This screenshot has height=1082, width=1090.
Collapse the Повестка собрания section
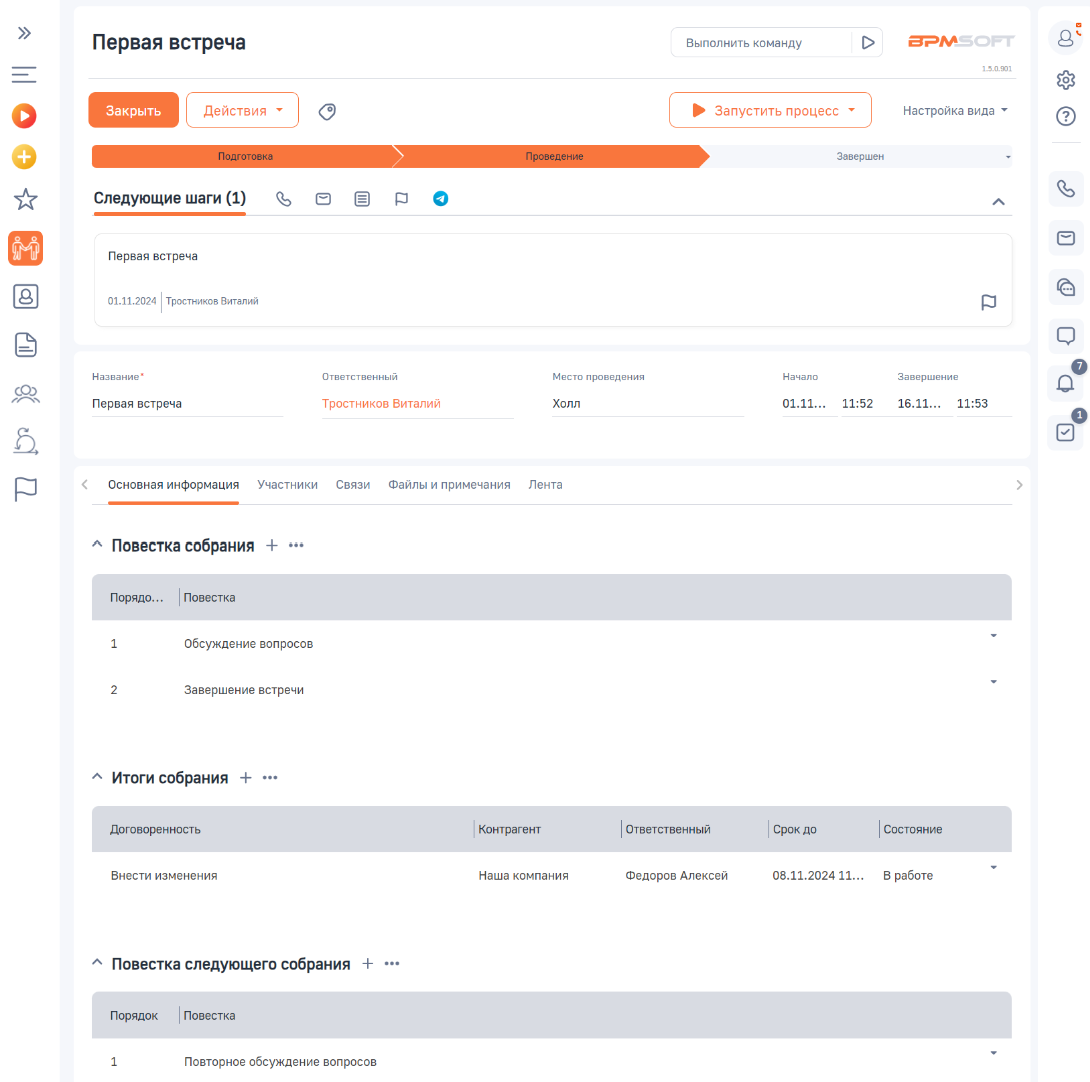tap(97, 544)
